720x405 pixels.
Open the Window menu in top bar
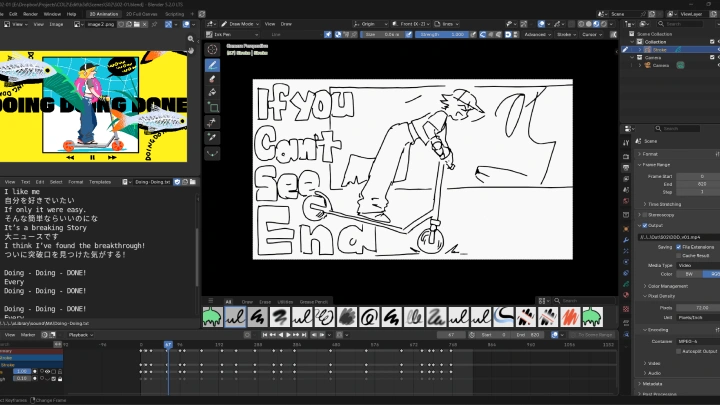pyautogui.click(x=52, y=14)
